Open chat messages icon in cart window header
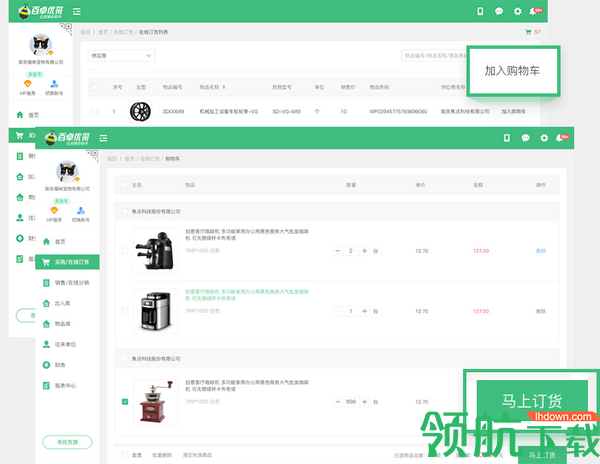 (x=525, y=138)
